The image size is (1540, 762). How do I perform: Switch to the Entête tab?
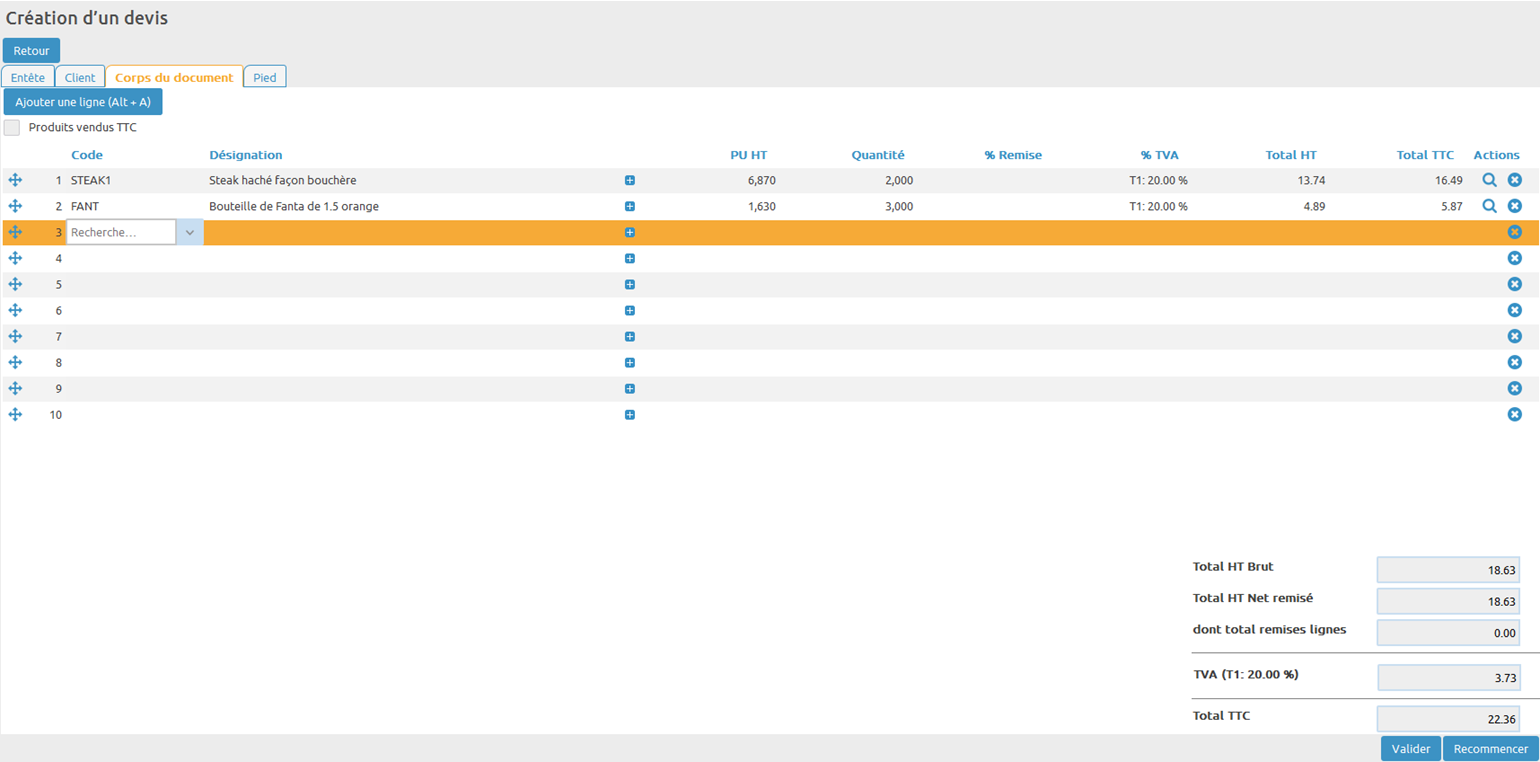point(28,78)
